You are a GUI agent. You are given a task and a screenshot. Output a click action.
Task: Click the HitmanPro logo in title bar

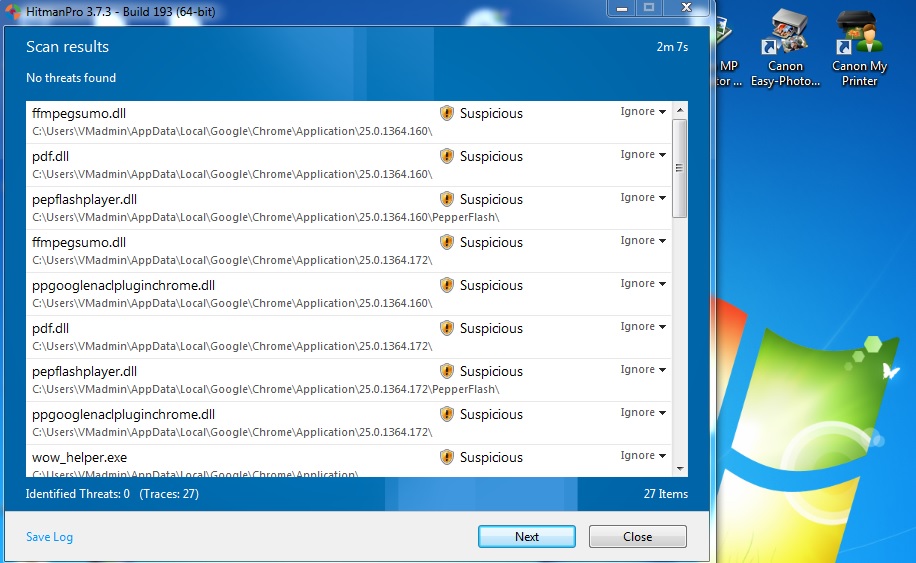click(13, 11)
